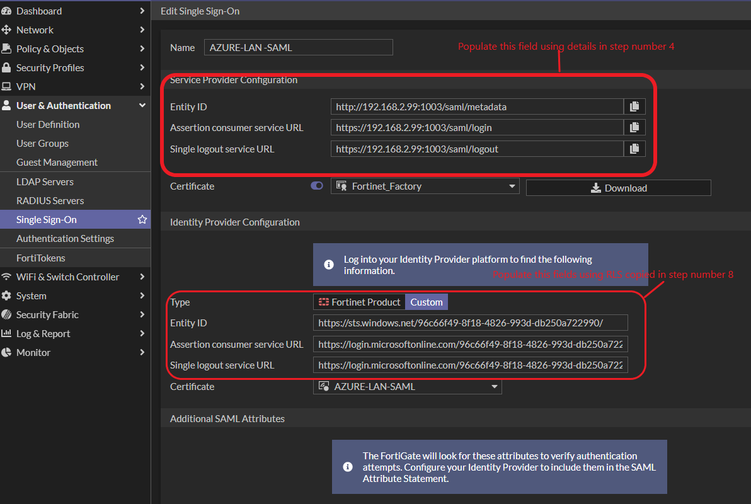Expand the Dashboard menu chevron

coord(142,11)
